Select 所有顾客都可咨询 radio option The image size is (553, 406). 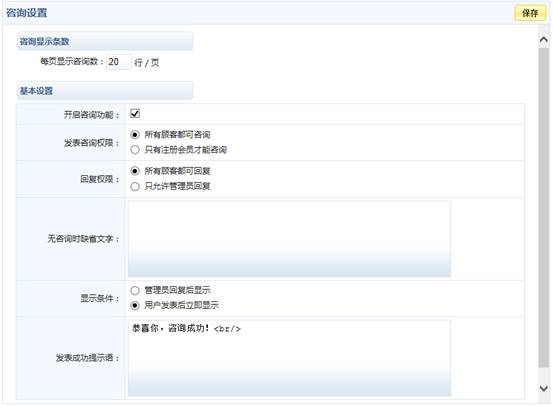pyautogui.click(x=135, y=134)
